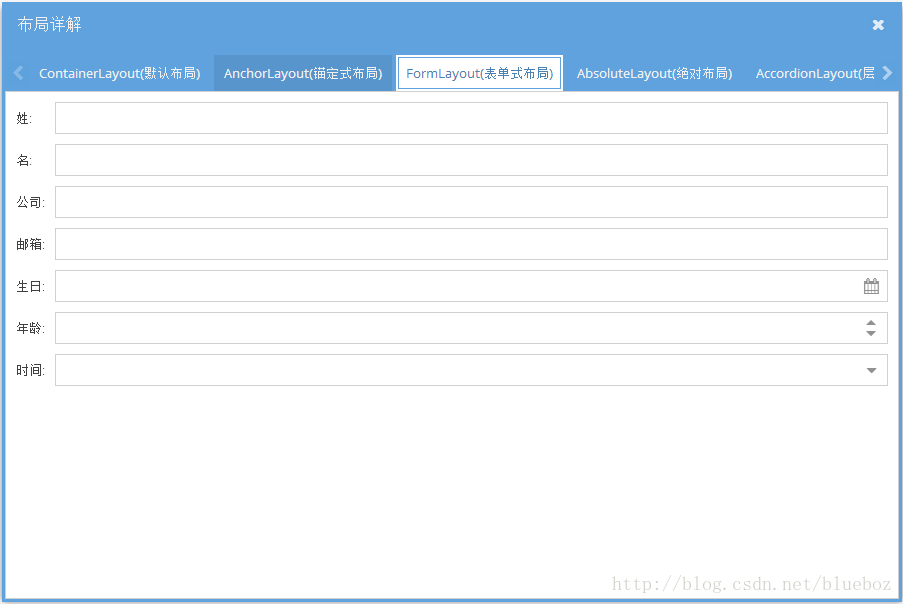The height and width of the screenshot is (604, 903).
Task: Click the 邮箱: field label
Action: coord(31,245)
